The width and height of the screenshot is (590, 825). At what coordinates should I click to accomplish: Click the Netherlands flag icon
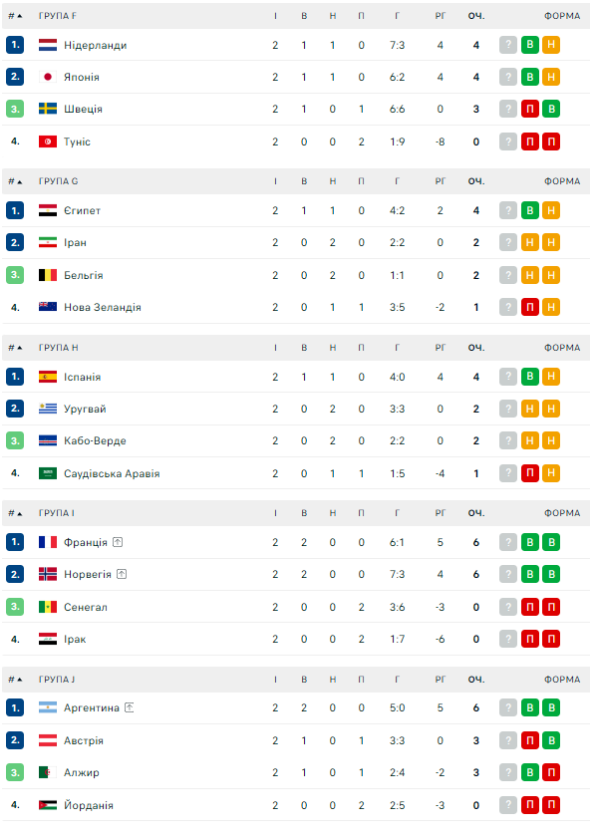pos(47,45)
